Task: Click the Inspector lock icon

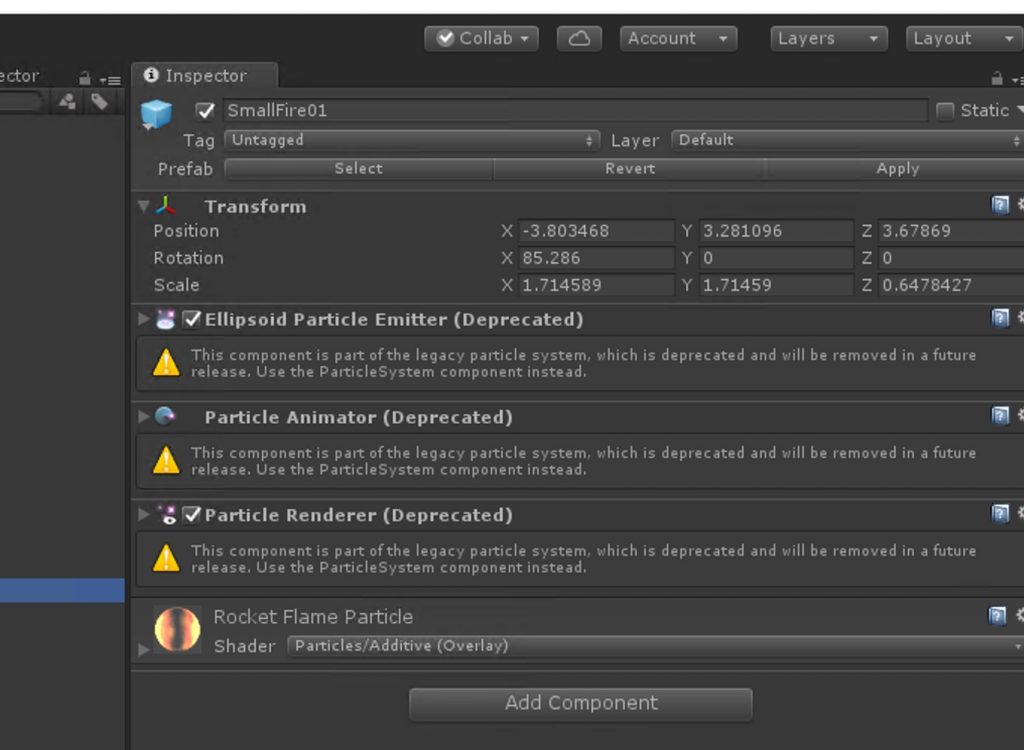Action: pyautogui.click(x=996, y=78)
